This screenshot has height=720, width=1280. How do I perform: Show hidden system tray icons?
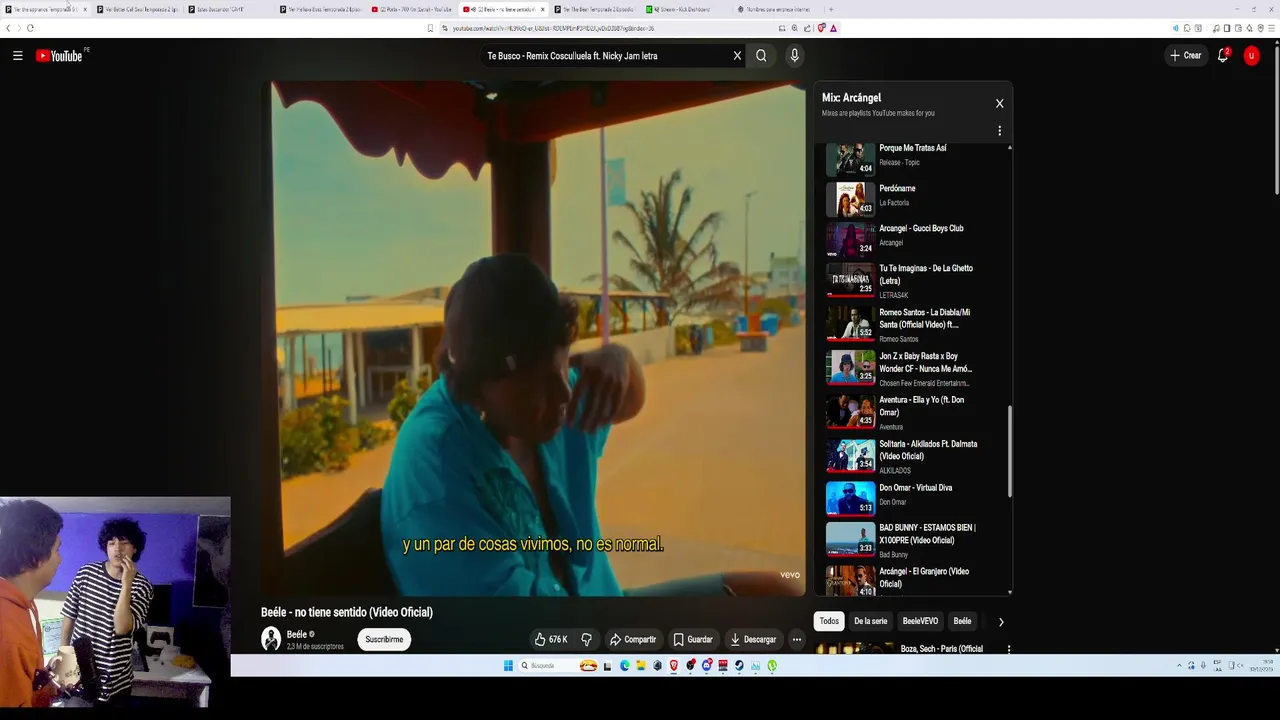[x=1179, y=666]
